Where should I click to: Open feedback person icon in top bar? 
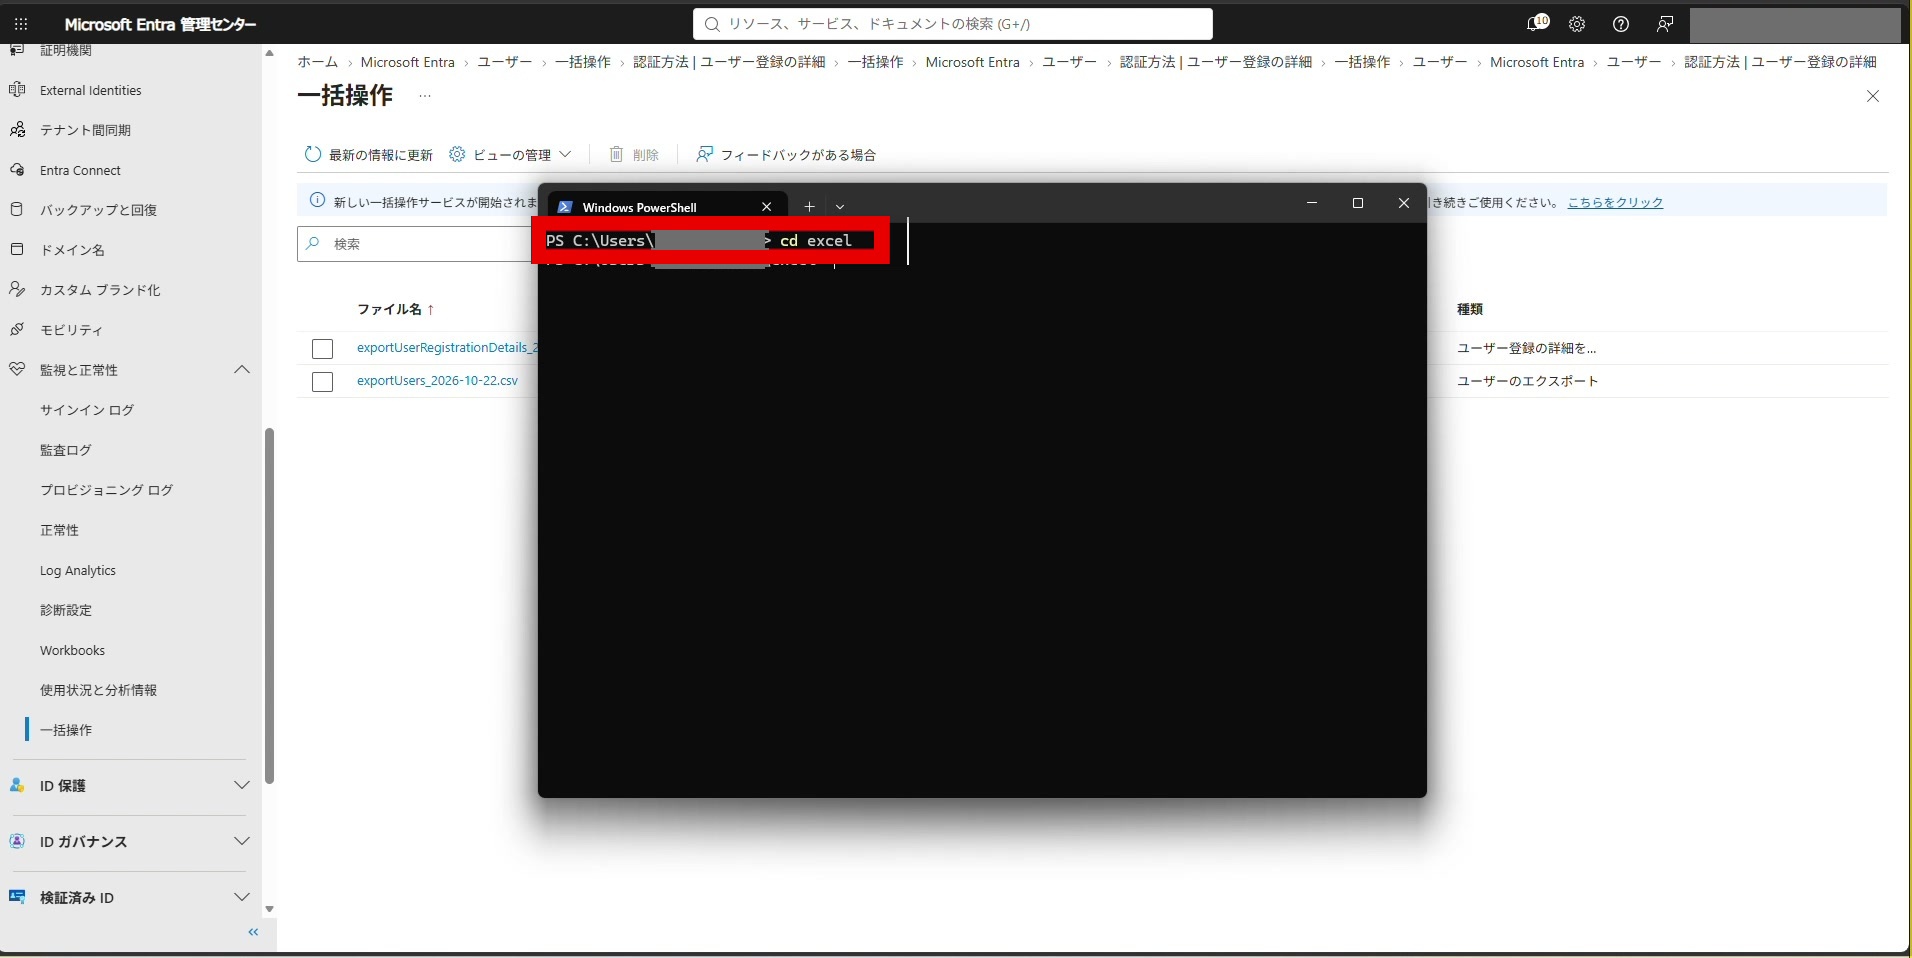coord(1665,24)
